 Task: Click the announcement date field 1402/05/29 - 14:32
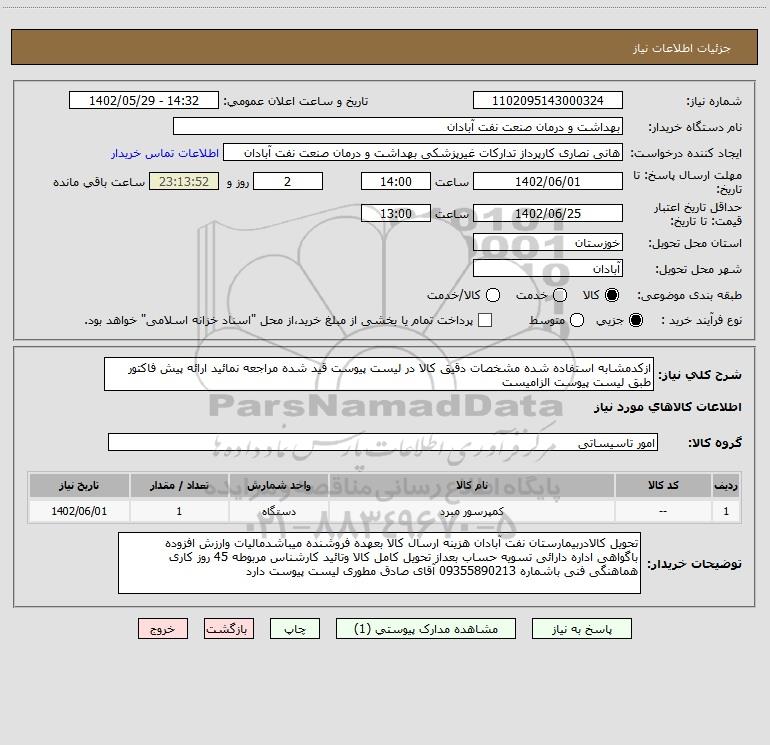[x=144, y=101]
